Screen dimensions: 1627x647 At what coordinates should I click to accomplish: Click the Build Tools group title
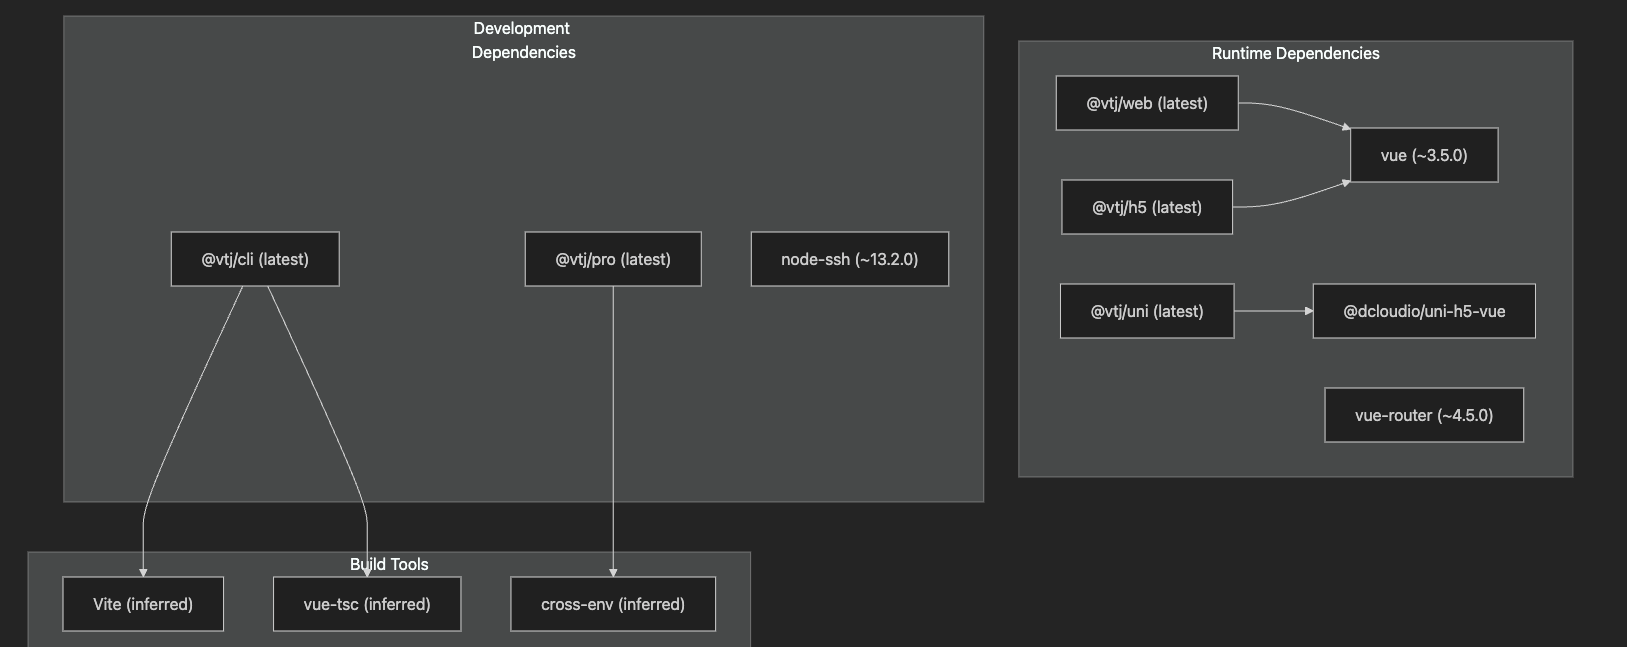pos(389,564)
